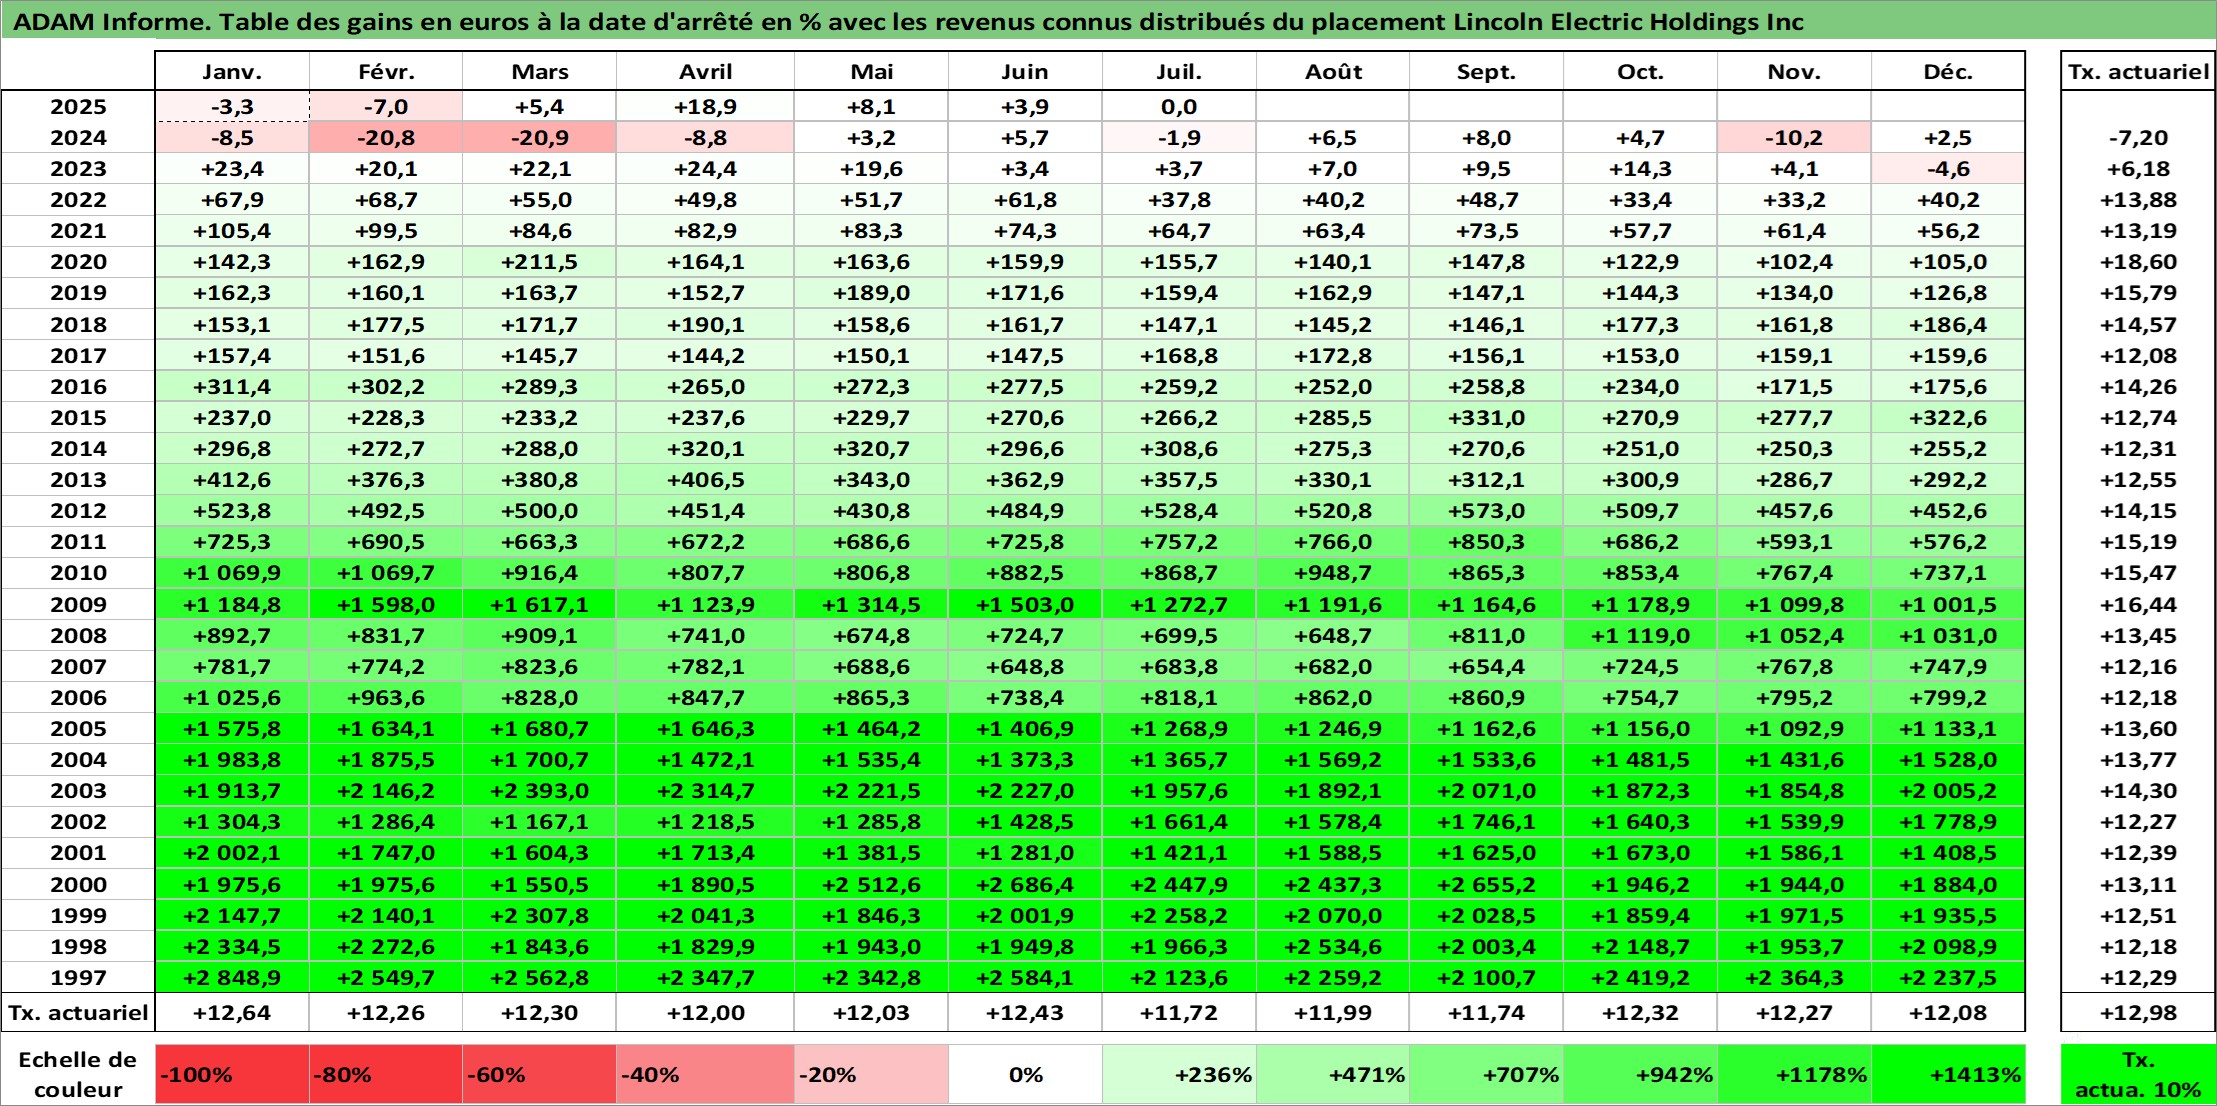Select the +707% color scale swatch
Image resolution: width=2217 pixels, height=1106 pixels.
click(1486, 1075)
